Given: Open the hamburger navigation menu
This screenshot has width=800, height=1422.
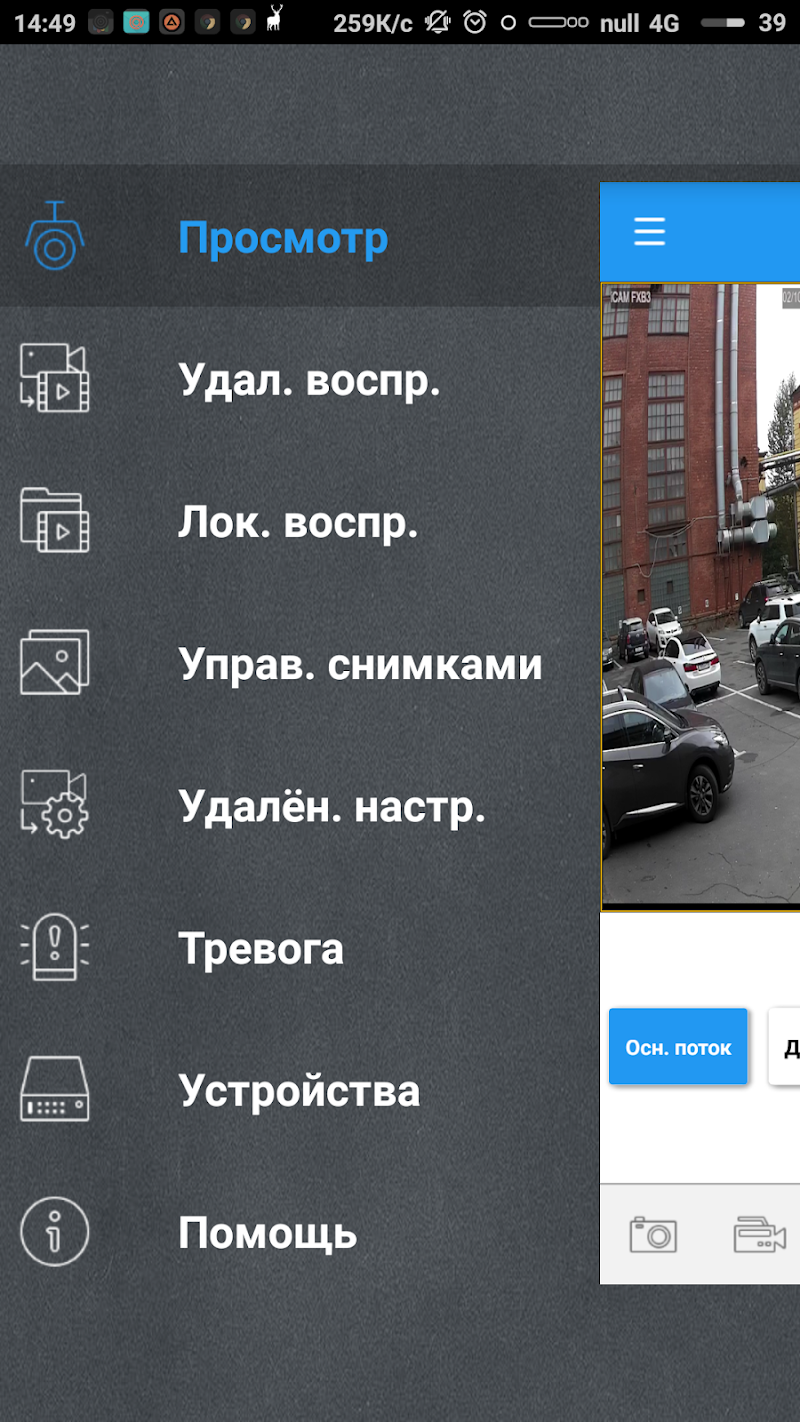Looking at the screenshot, I should [x=648, y=231].
